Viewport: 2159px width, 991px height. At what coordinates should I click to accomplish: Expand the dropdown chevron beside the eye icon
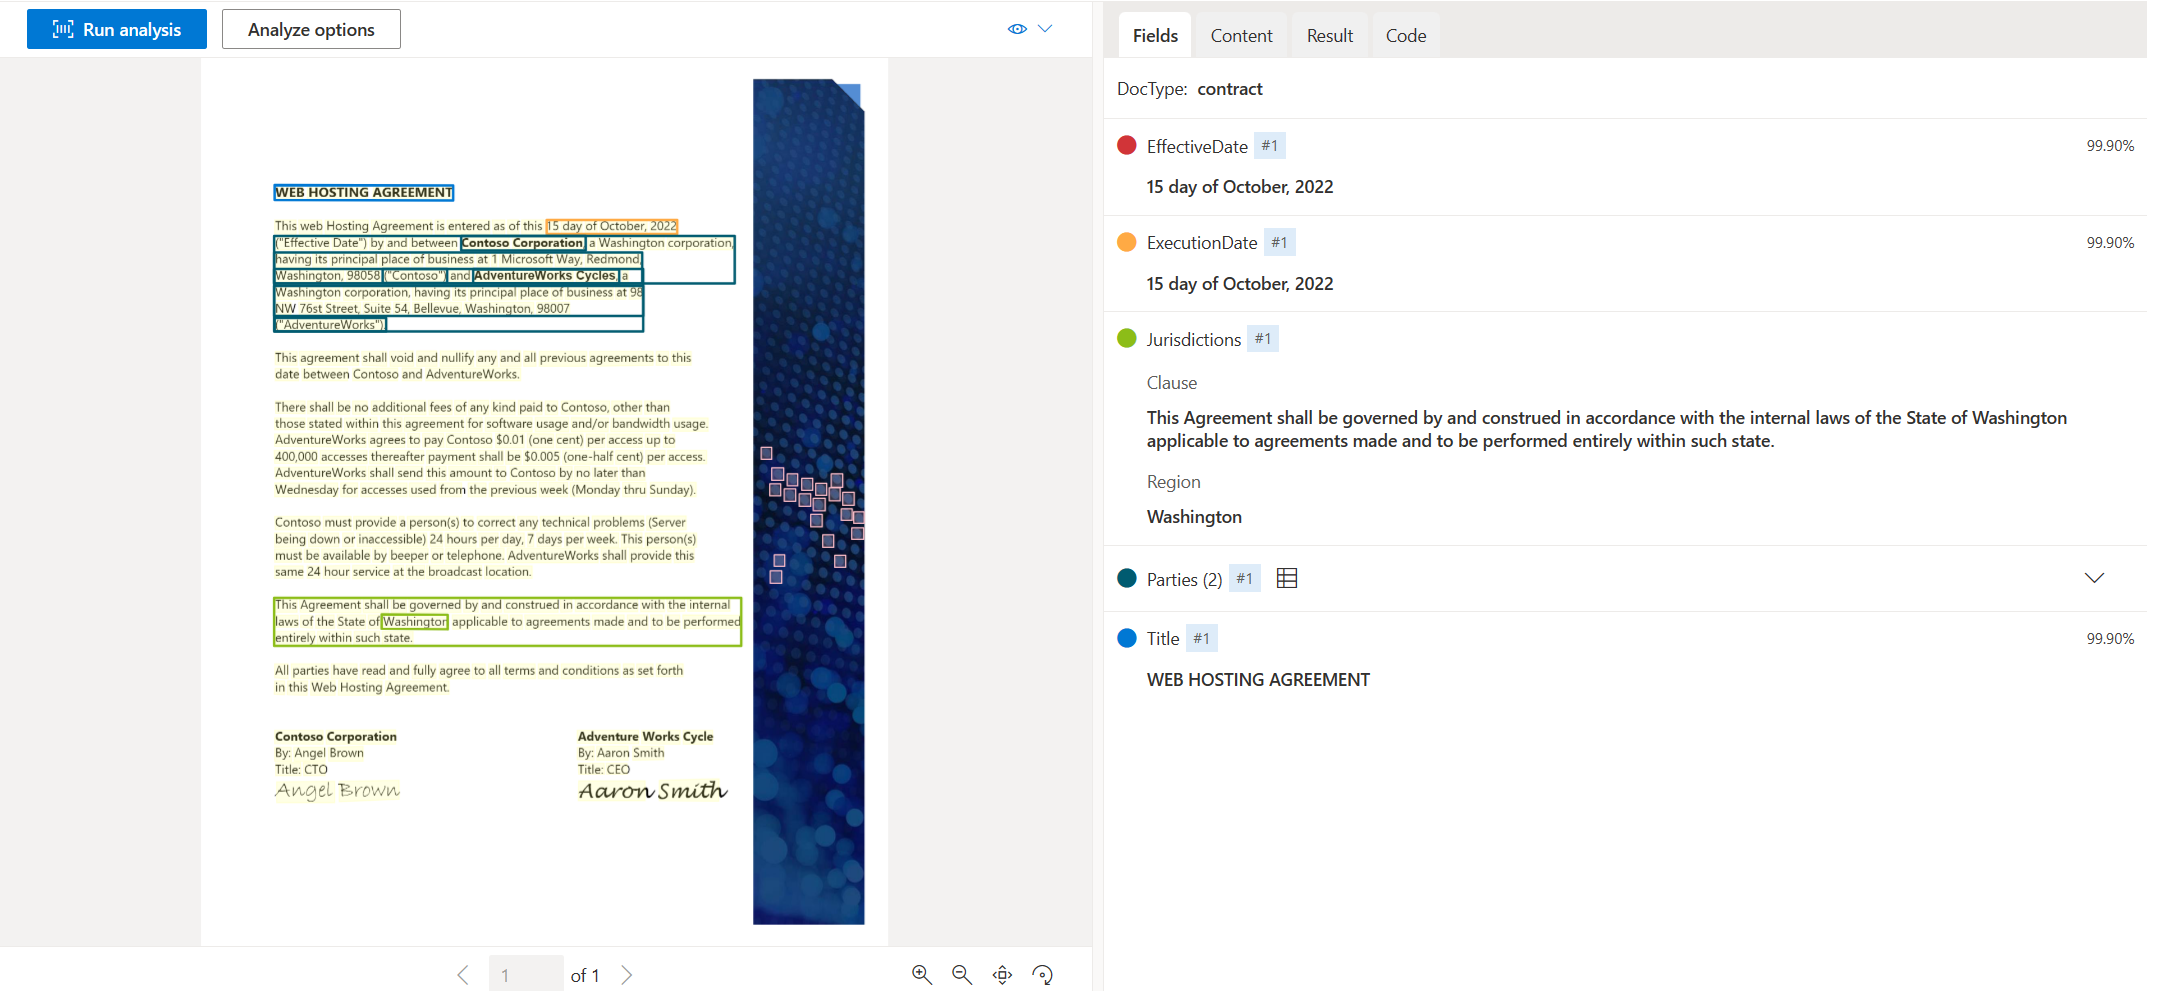1045,29
